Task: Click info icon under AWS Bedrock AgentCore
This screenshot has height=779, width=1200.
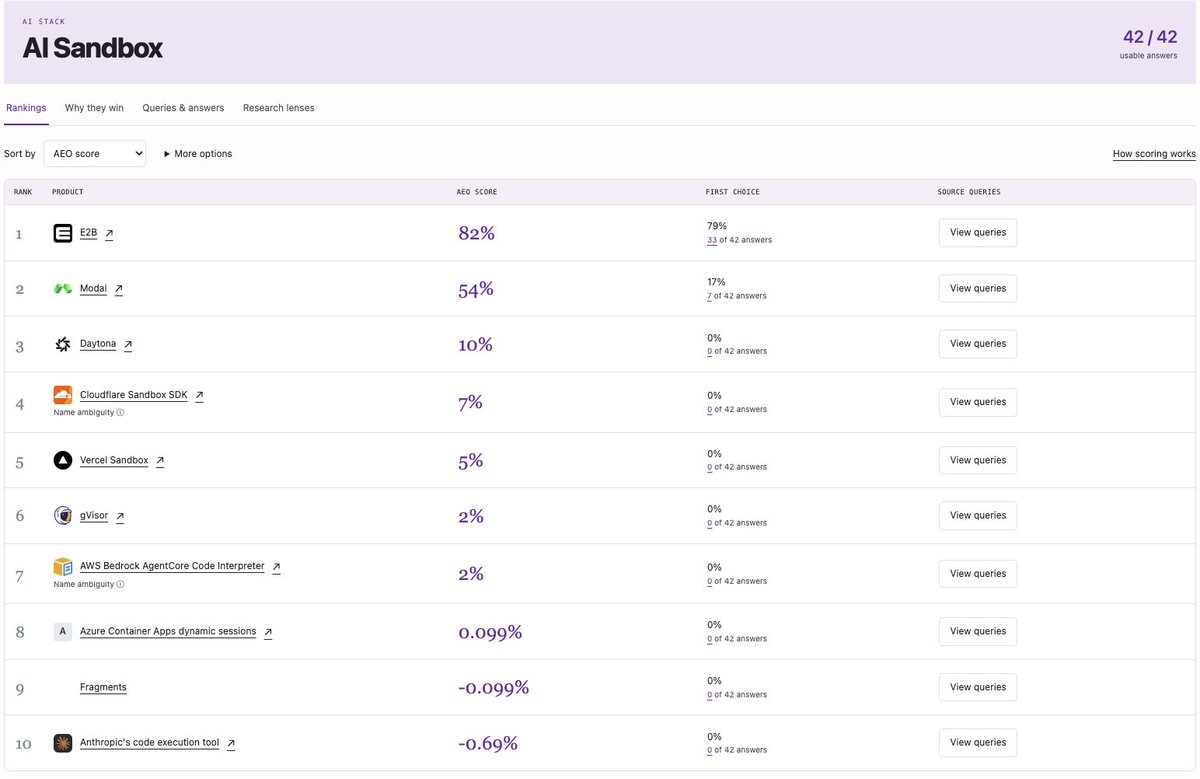Action: coord(121,584)
